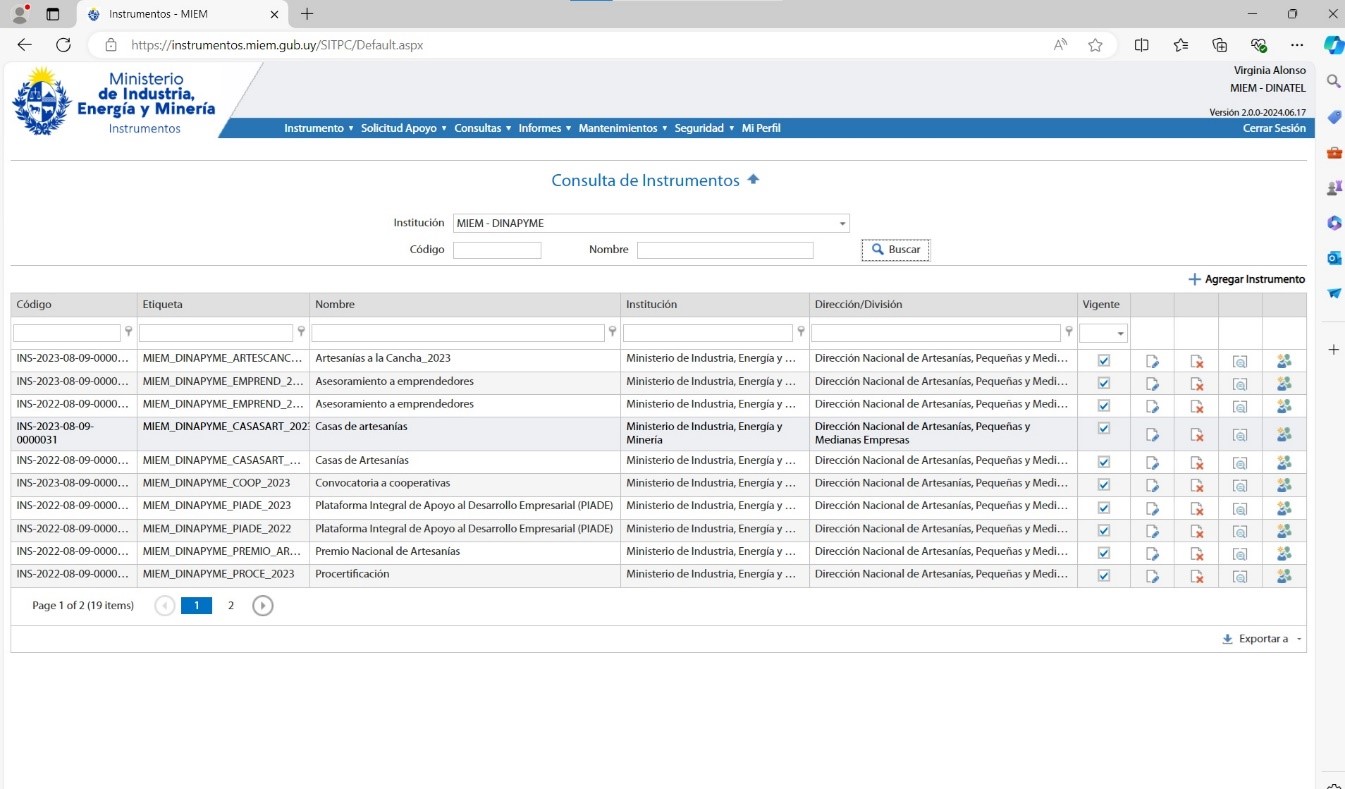
Task: Click the next page arrow in pager
Action: point(262,605)
